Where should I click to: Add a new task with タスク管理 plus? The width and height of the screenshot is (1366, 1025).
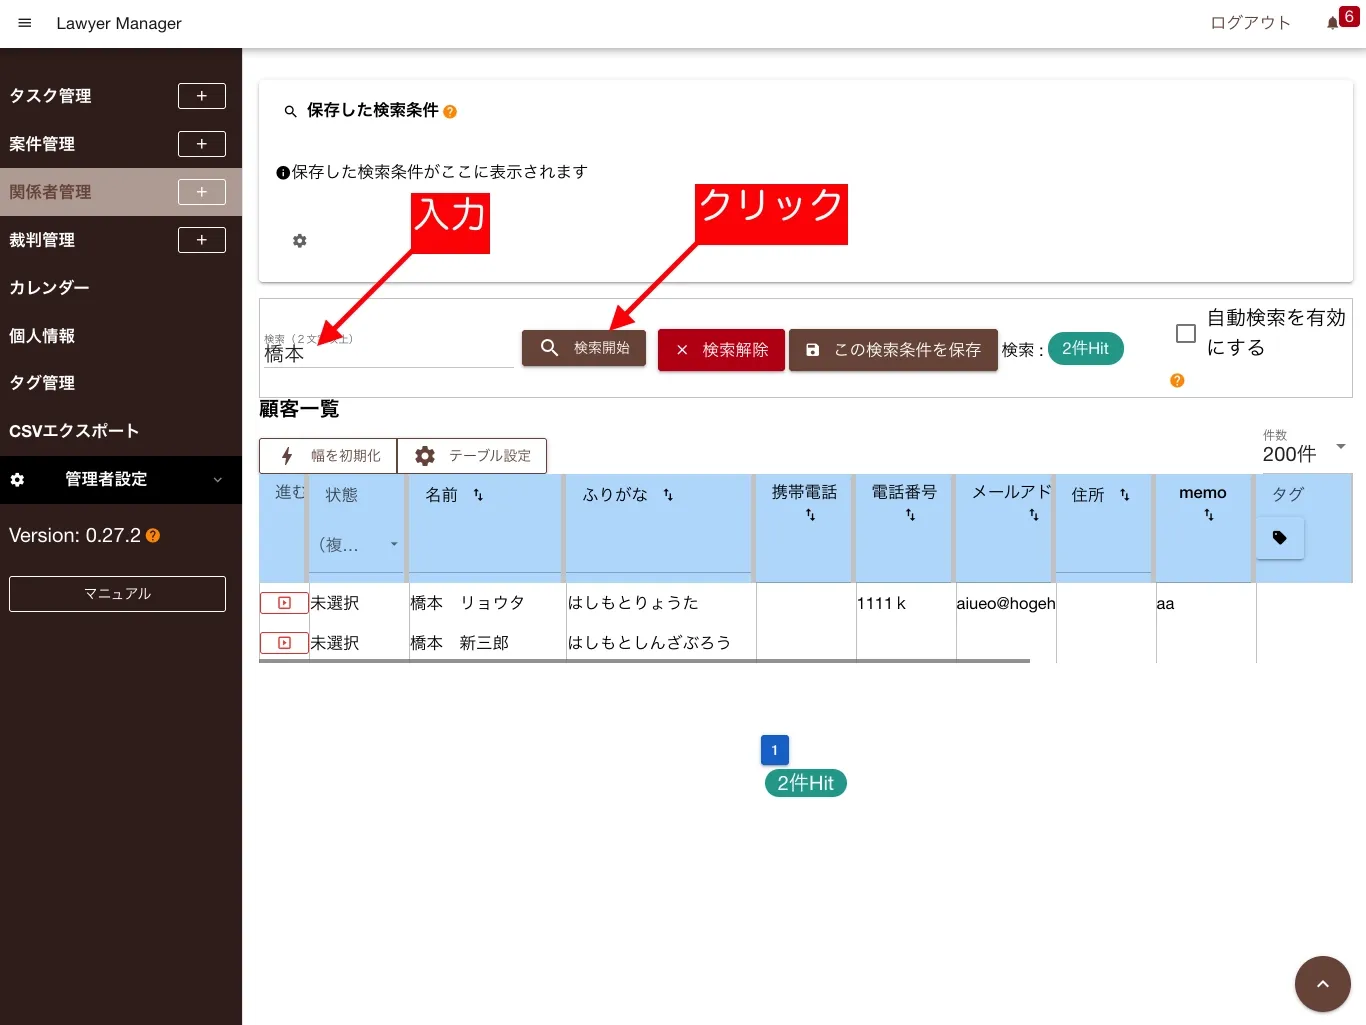click(x=202, y=96)
